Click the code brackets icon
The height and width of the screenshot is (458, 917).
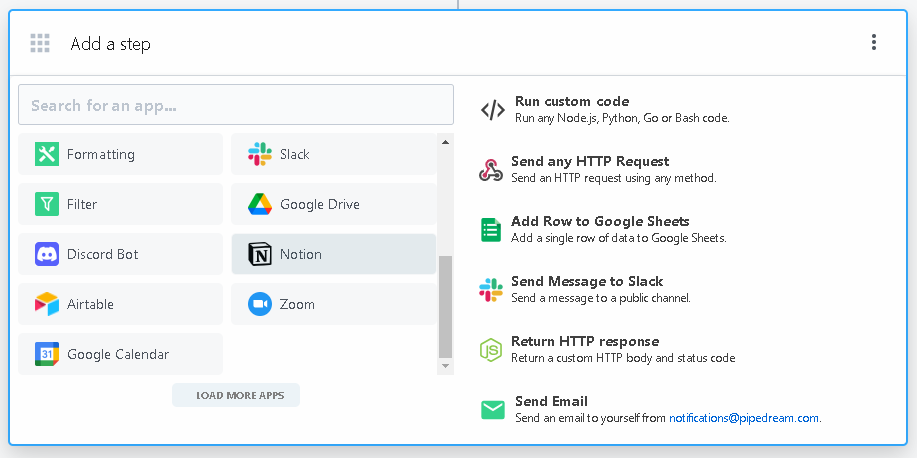pos(492,109)
